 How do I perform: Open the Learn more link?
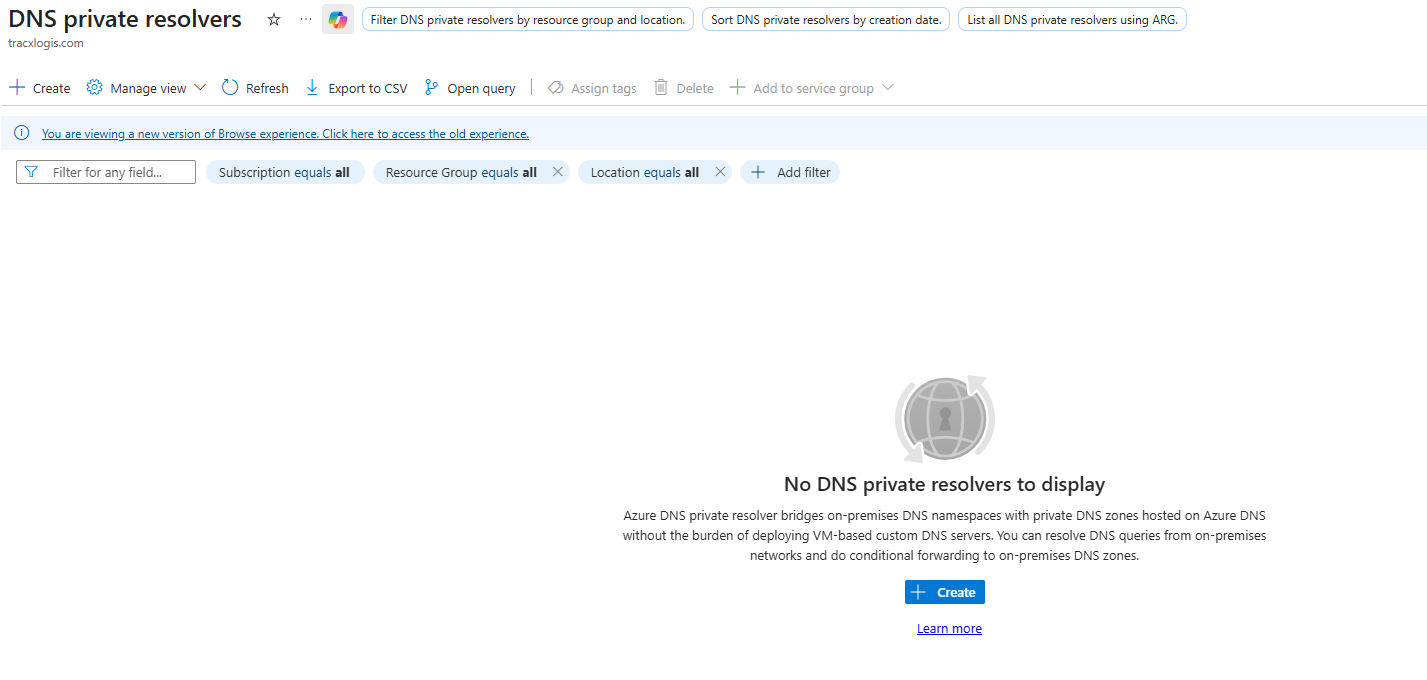(949, 629)
